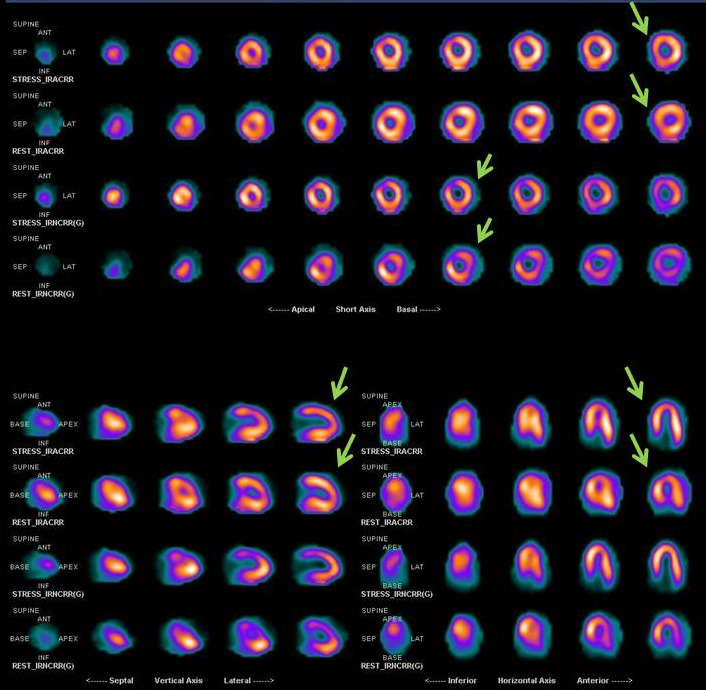Open the most basal short-axis REST_IRACRR slice
The width and height of the screenshot is (706, 690).
pyautogui.click(x=669, y=122)
